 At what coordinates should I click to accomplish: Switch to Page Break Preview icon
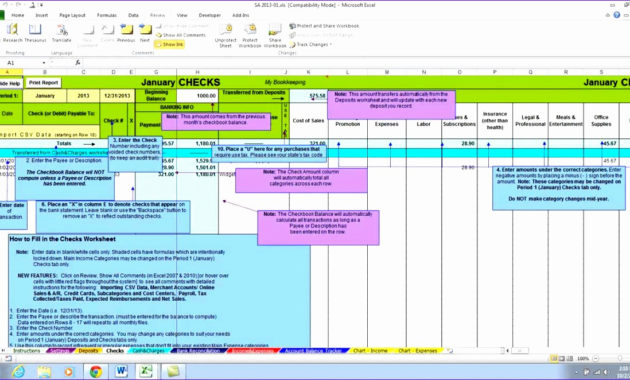click(x=569, y=358)
